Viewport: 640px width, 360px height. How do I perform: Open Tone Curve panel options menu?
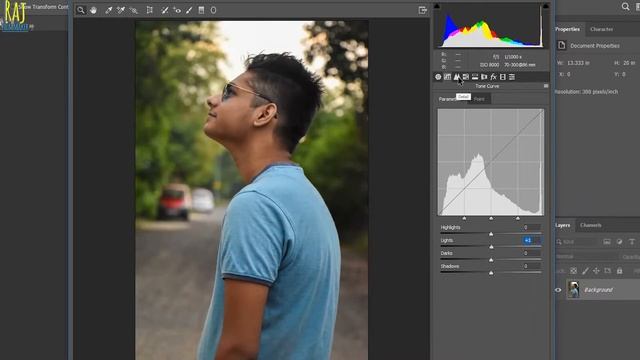(546, 86)
